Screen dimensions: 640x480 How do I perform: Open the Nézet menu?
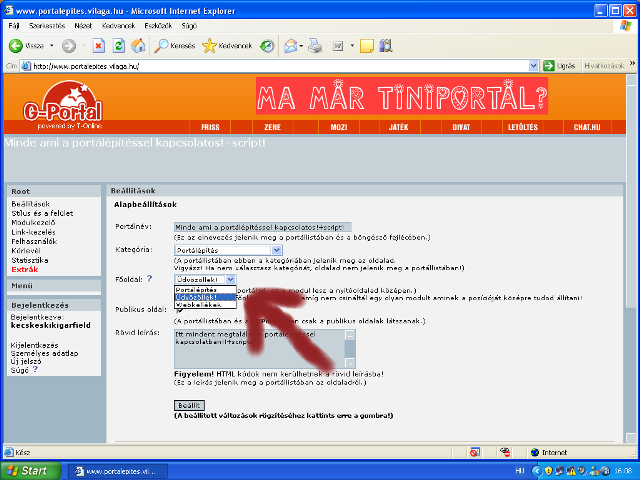[x=83, y=26]
